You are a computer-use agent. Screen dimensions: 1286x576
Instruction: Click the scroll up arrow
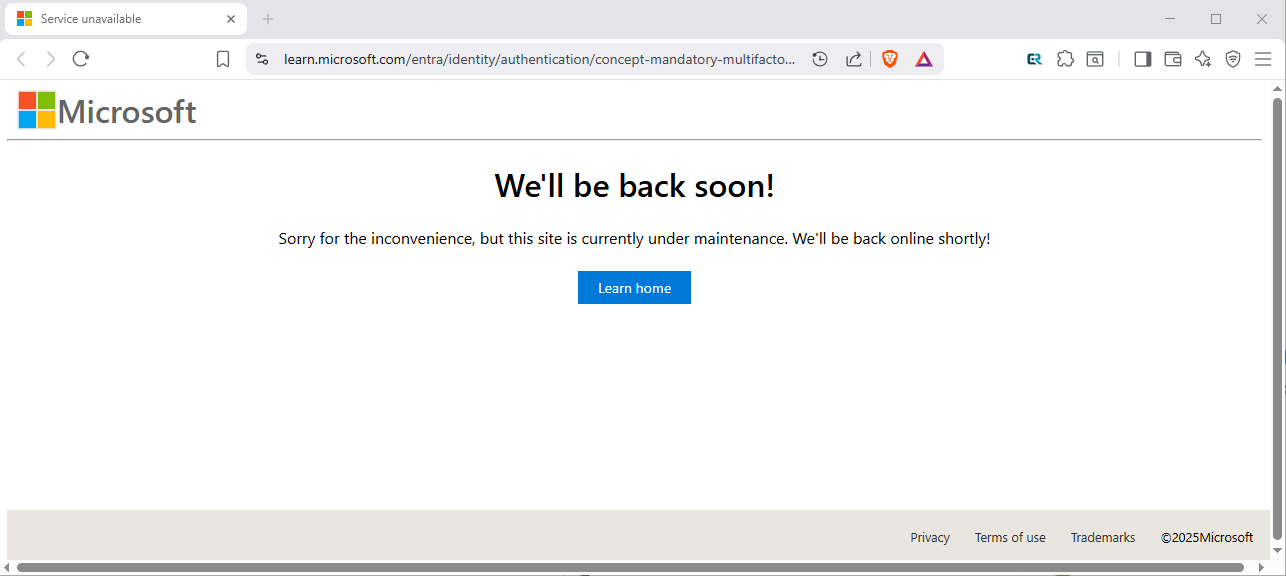point(1277,89)
